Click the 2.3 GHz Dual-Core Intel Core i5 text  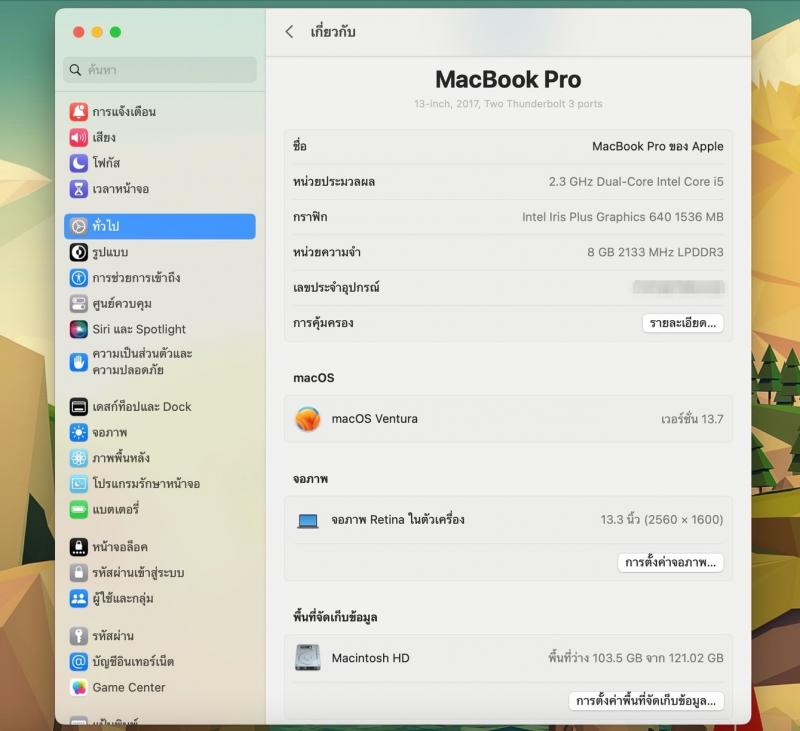click(636, 182)
